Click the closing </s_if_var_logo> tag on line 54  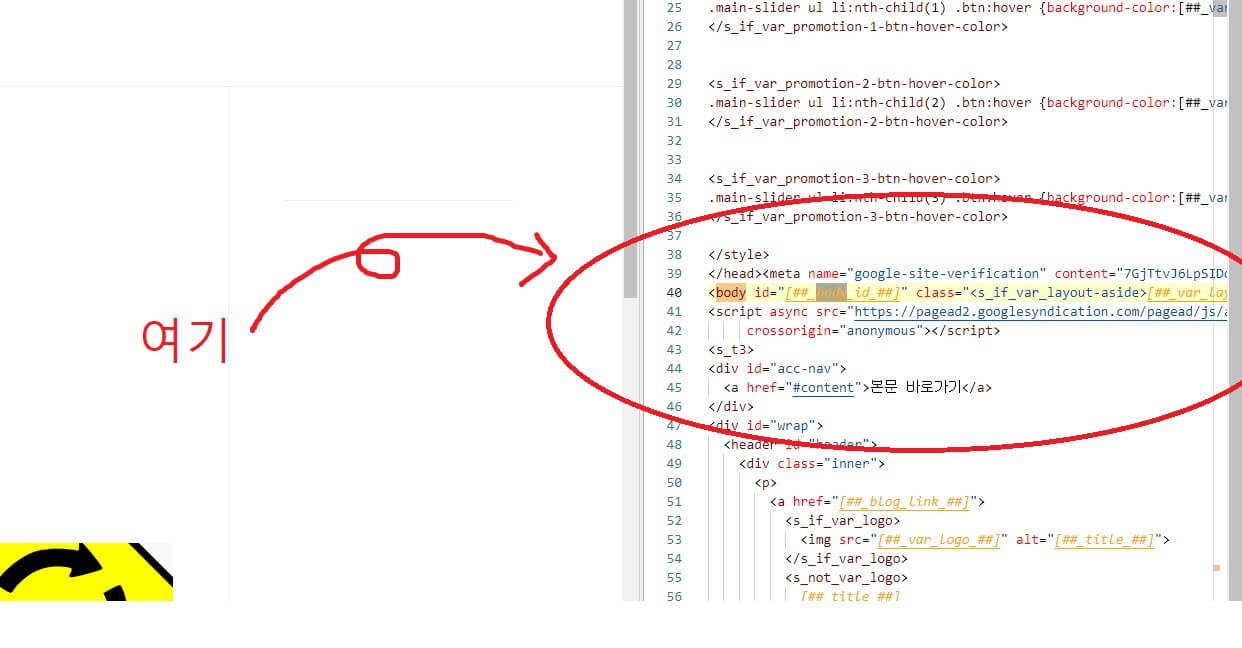click(x=846, y=559)
